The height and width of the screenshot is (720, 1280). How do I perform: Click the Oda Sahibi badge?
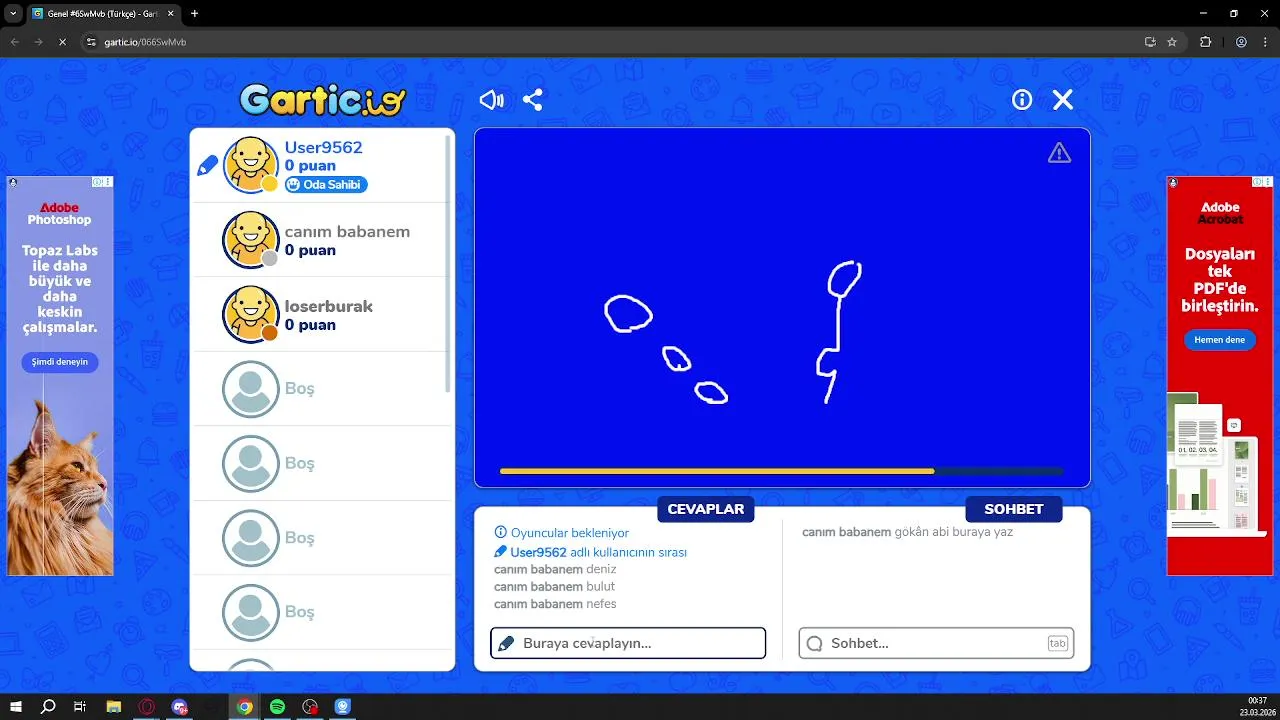pyautogui.click(x=326, y=185)
